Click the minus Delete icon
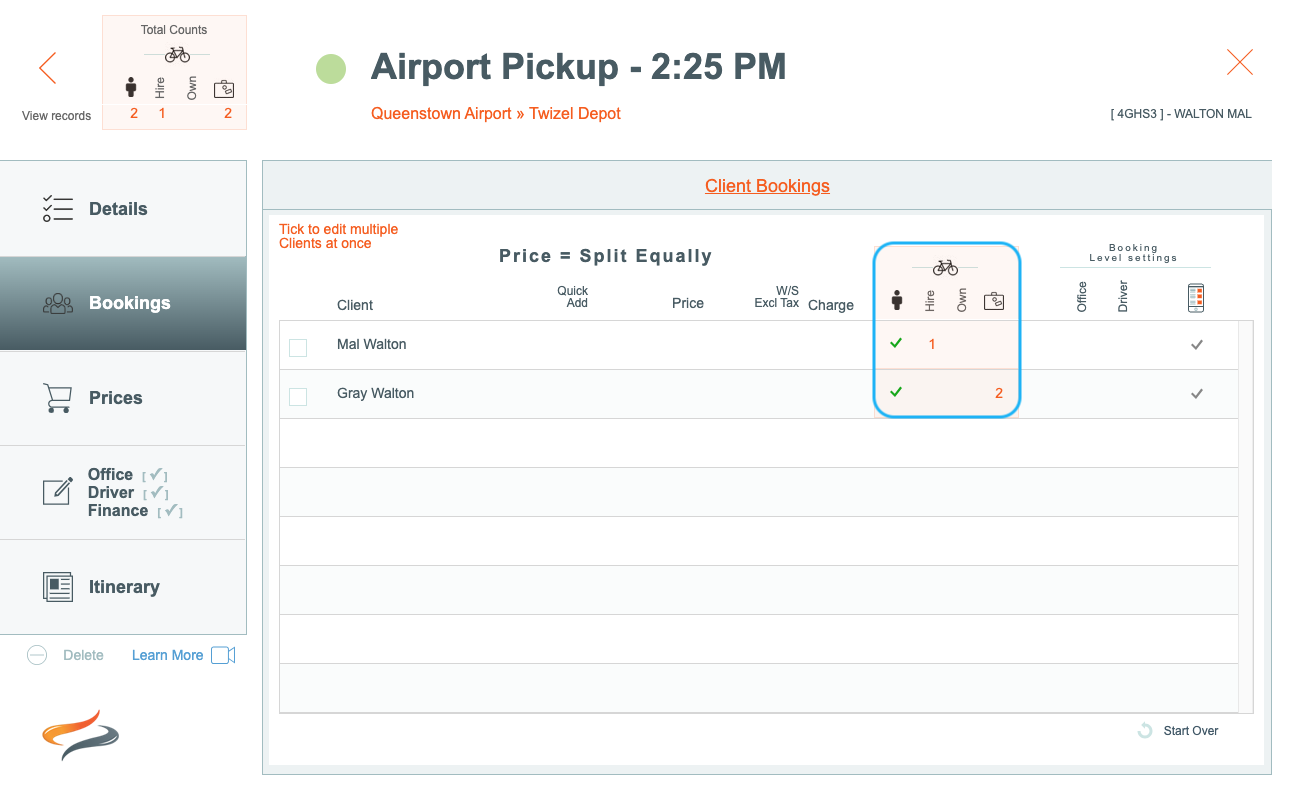The width and height of the screenshot is (1292, 791). [x=37, y=655]
